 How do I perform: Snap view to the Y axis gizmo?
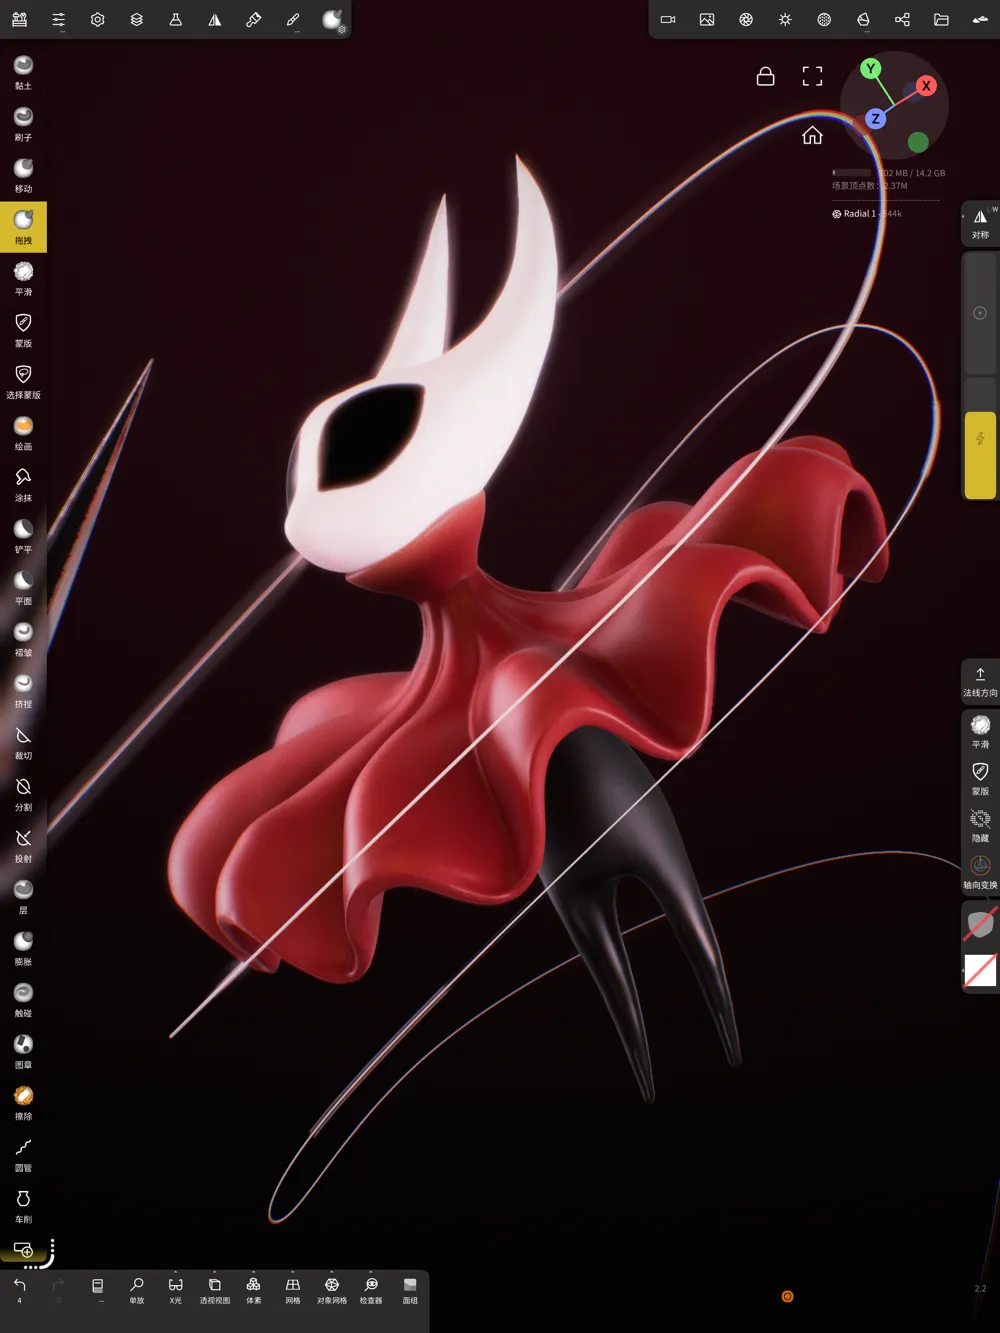tap(870, 69)
